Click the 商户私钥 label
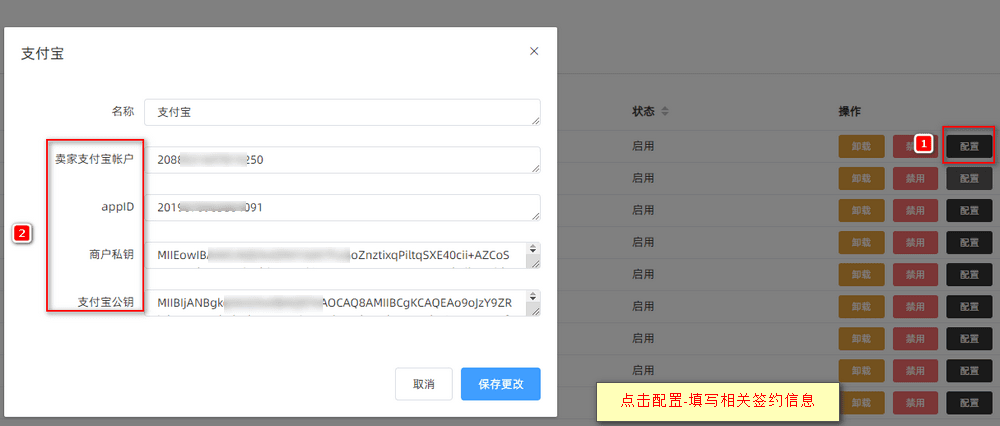1000x426 pixels. (112, 254)
